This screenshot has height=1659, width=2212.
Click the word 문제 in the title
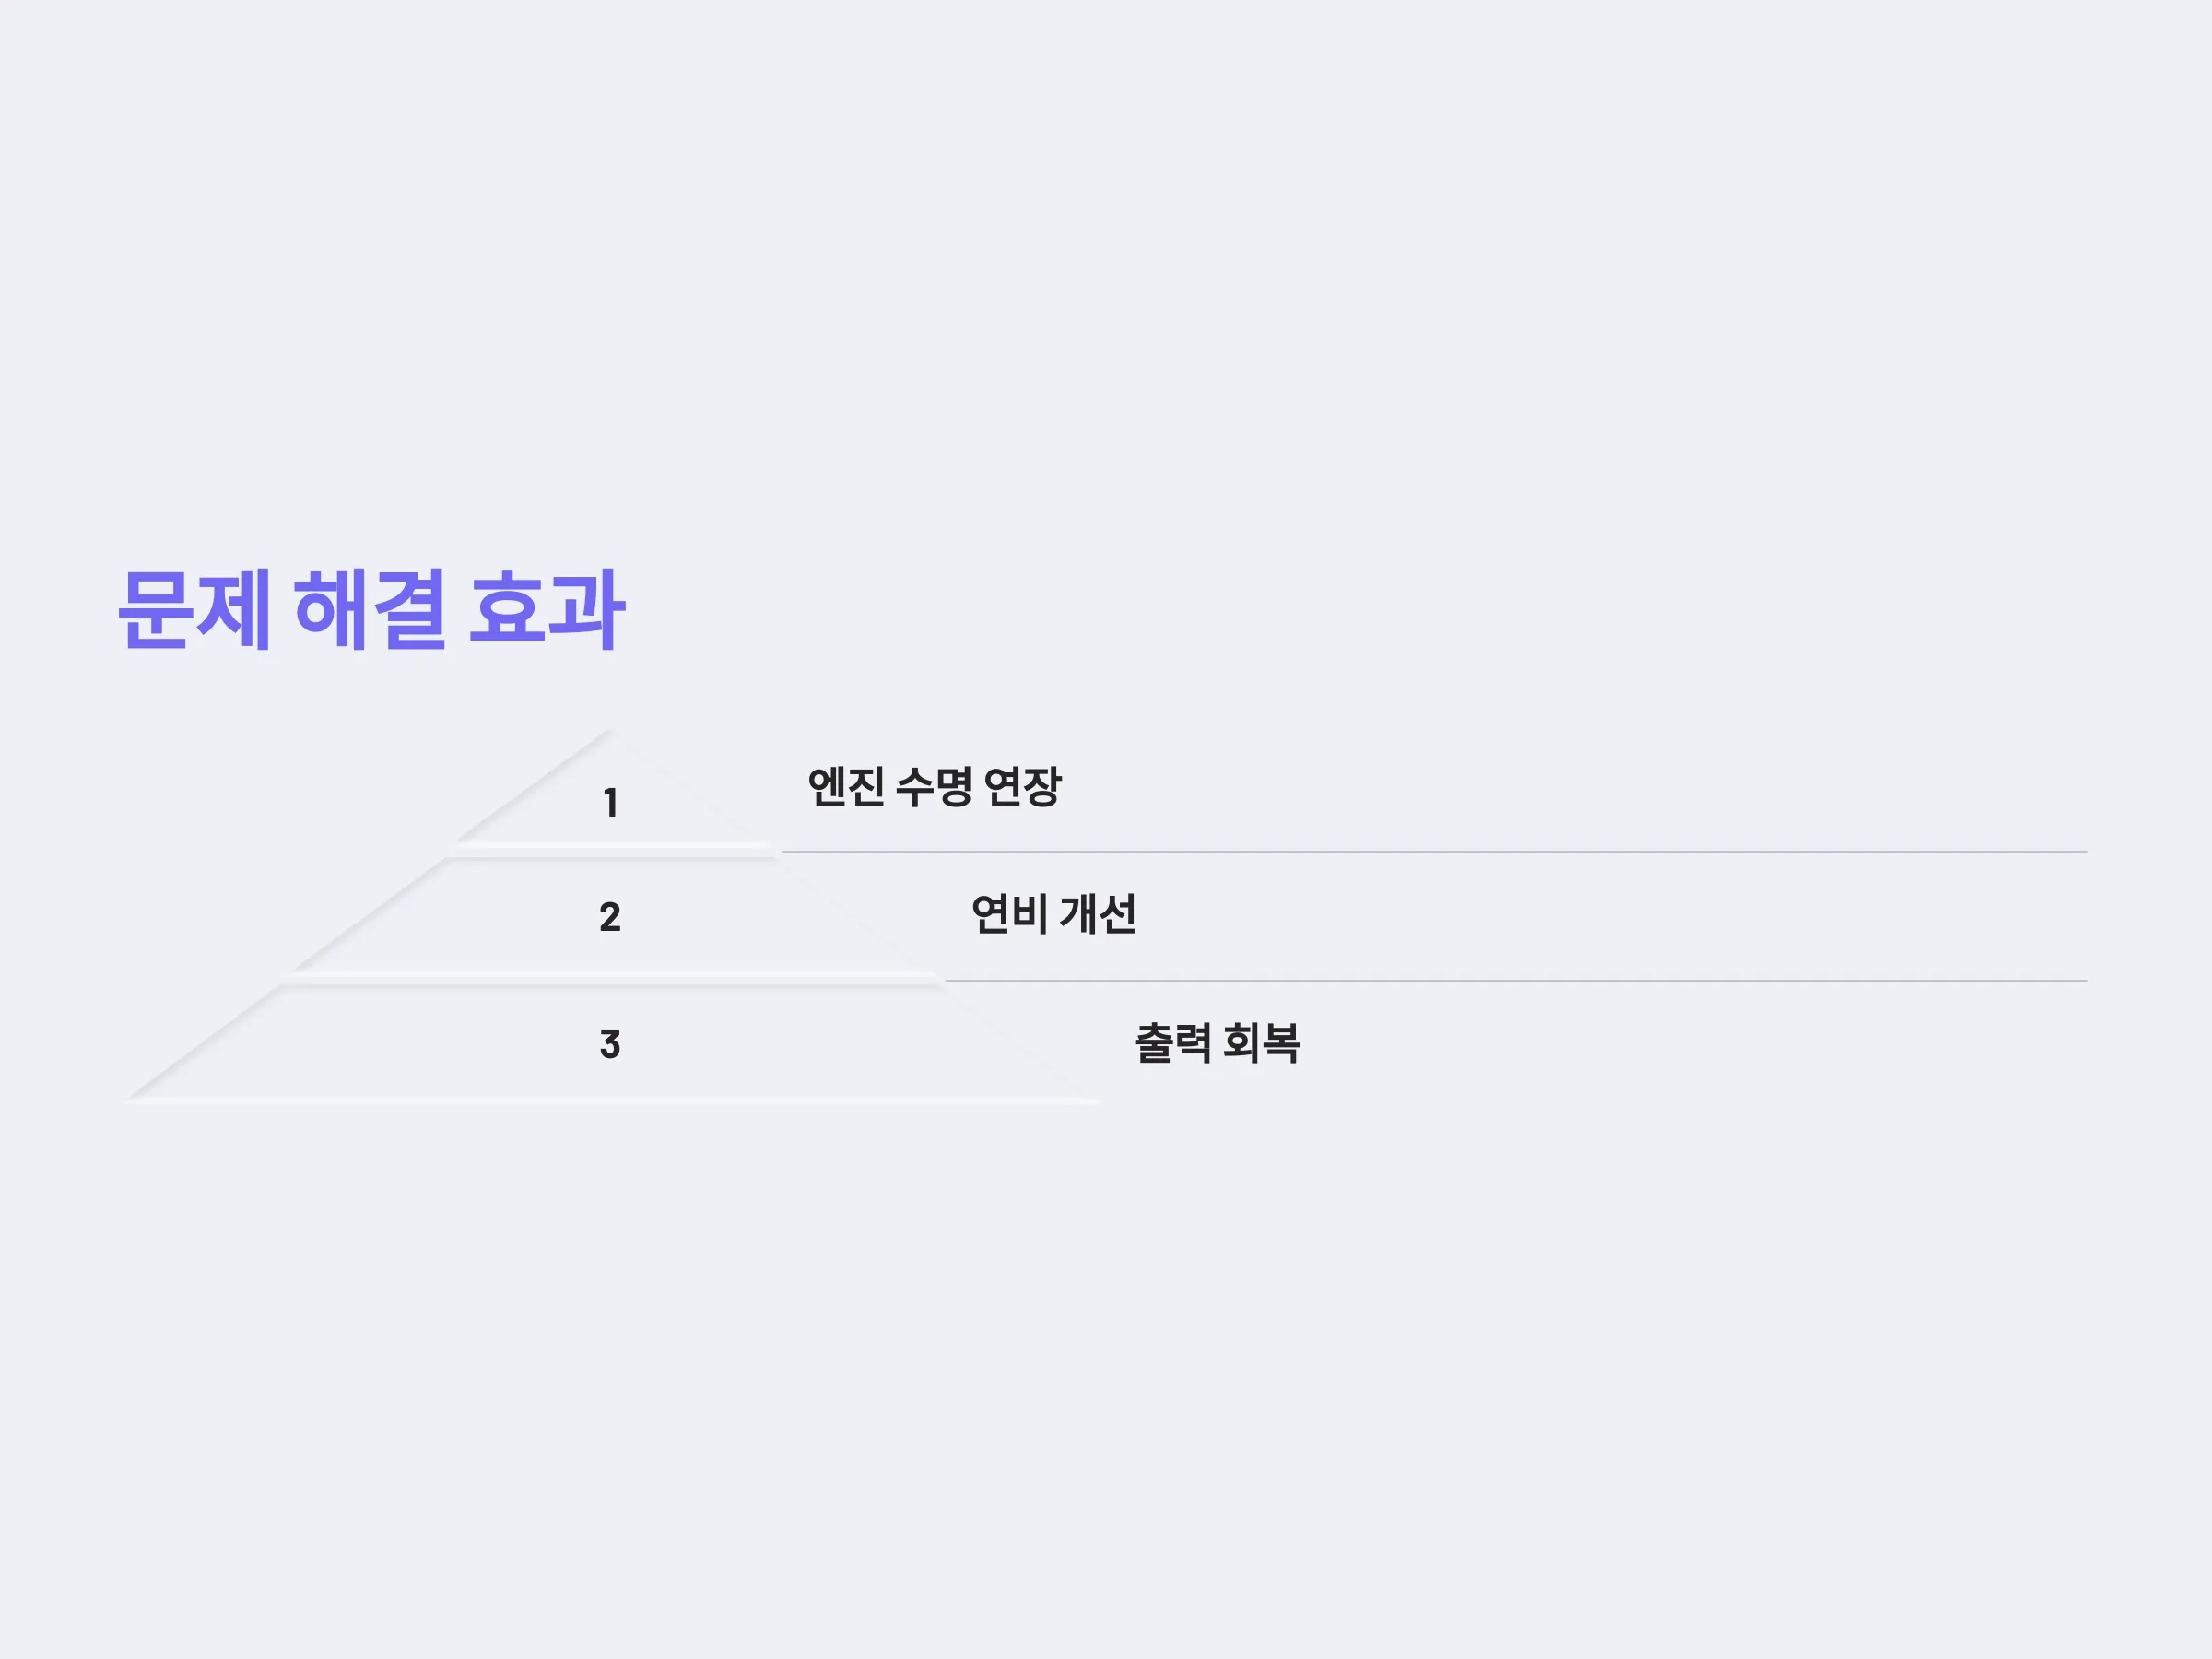tap(195, 610)
